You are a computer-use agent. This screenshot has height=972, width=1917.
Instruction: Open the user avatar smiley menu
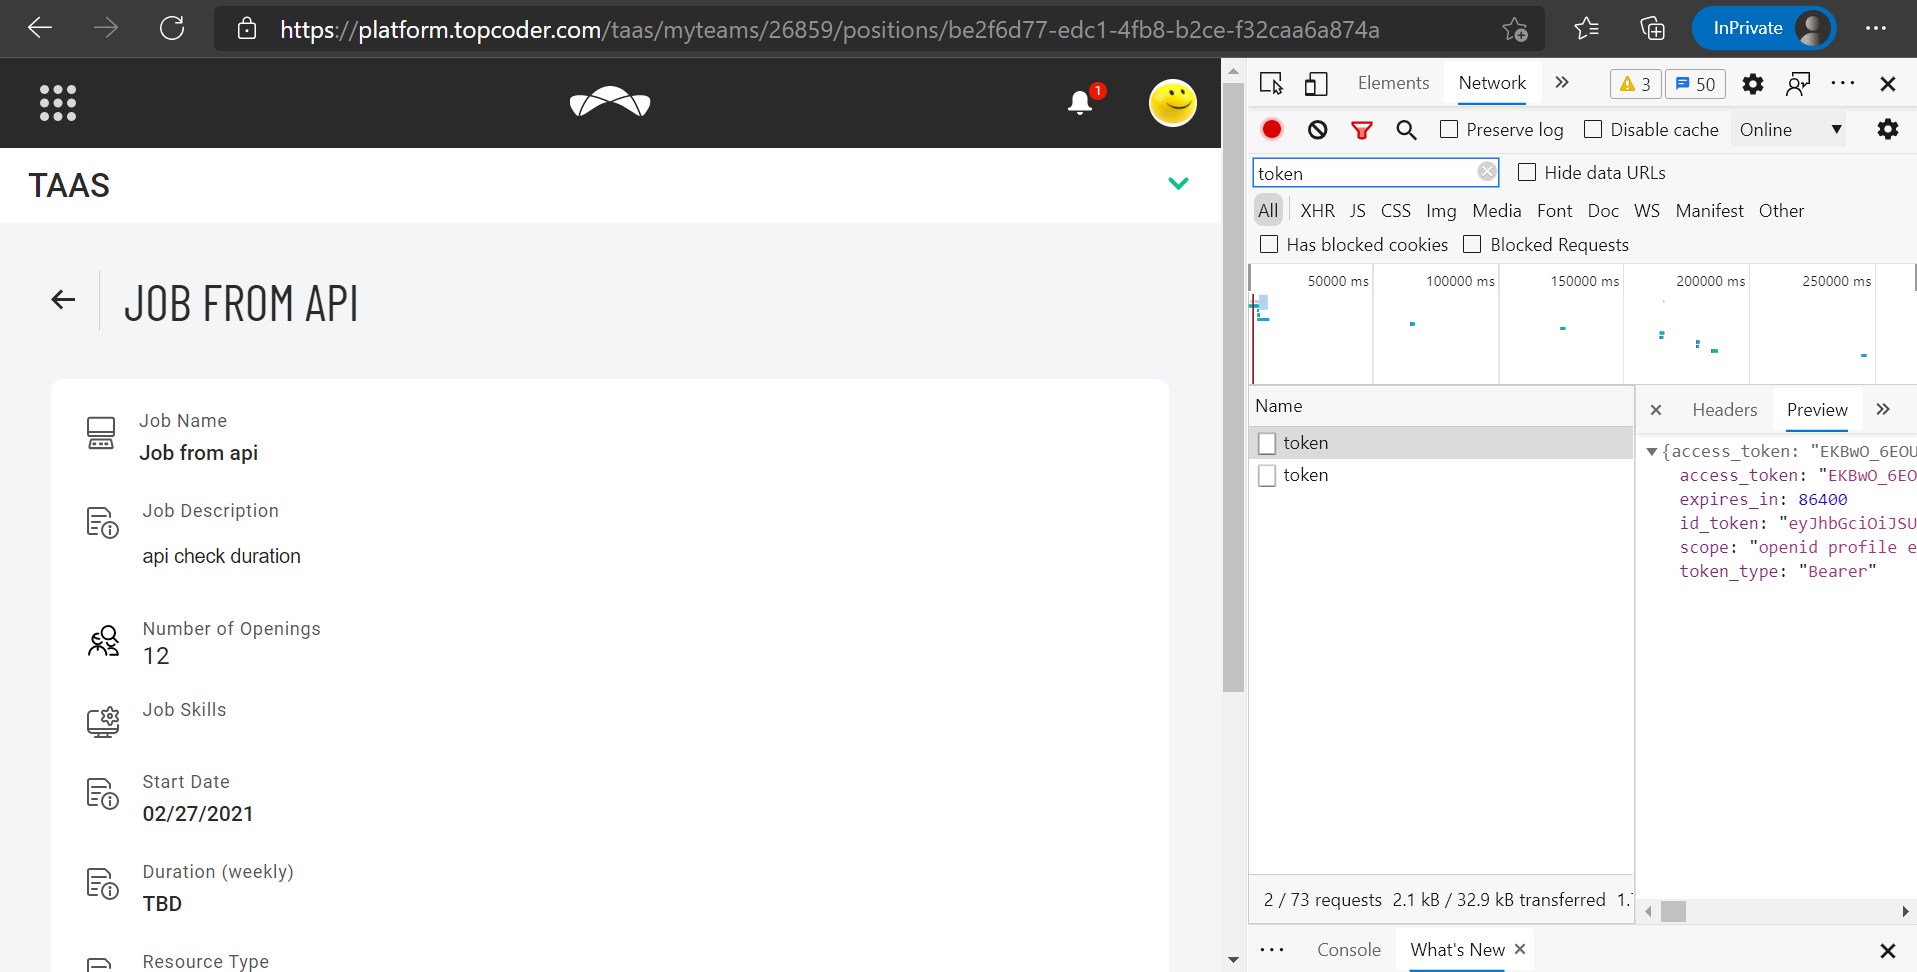tap(1173, 103)
